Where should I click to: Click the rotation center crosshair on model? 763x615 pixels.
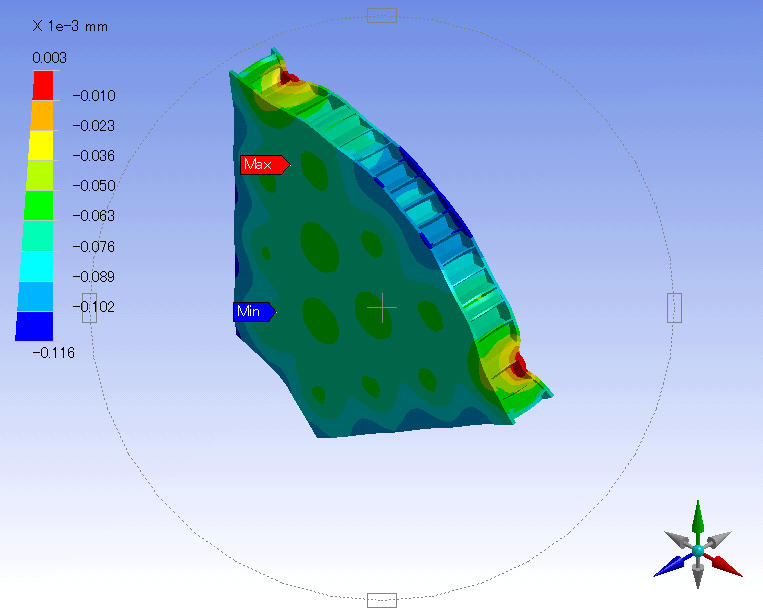coord(382,308)
